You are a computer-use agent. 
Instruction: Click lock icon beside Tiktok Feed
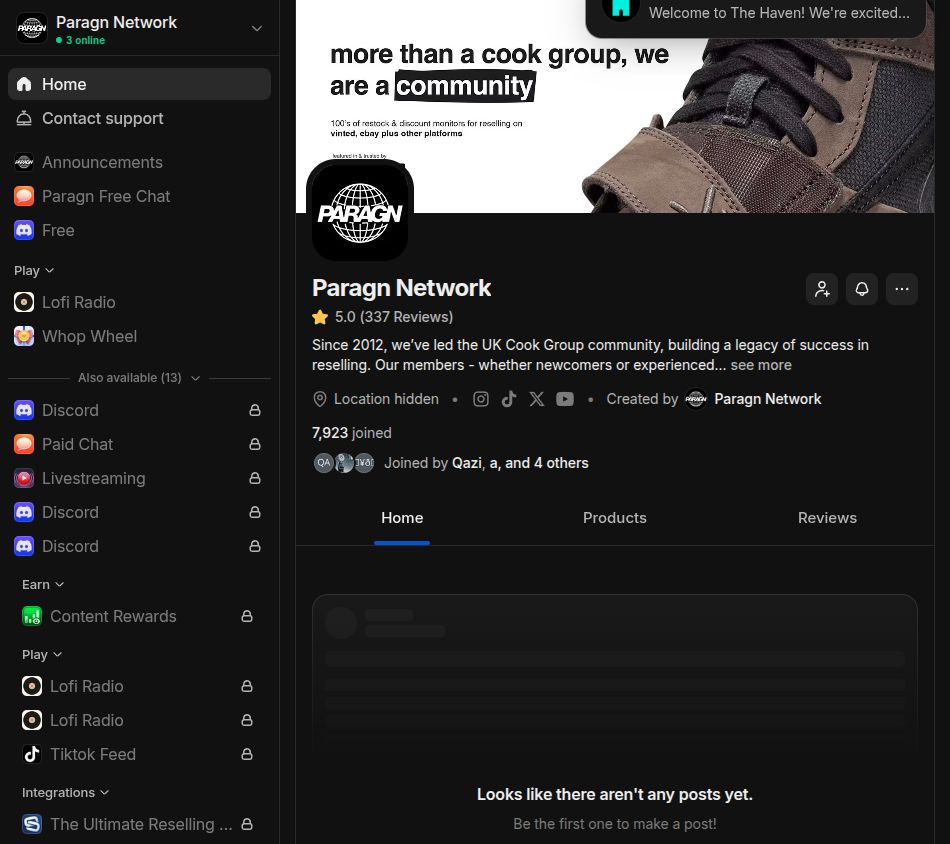click(247, 754)
